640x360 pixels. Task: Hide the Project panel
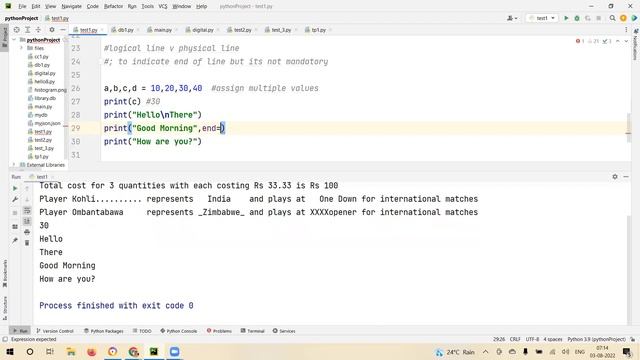pyautogui.click(x=62, y=30)
